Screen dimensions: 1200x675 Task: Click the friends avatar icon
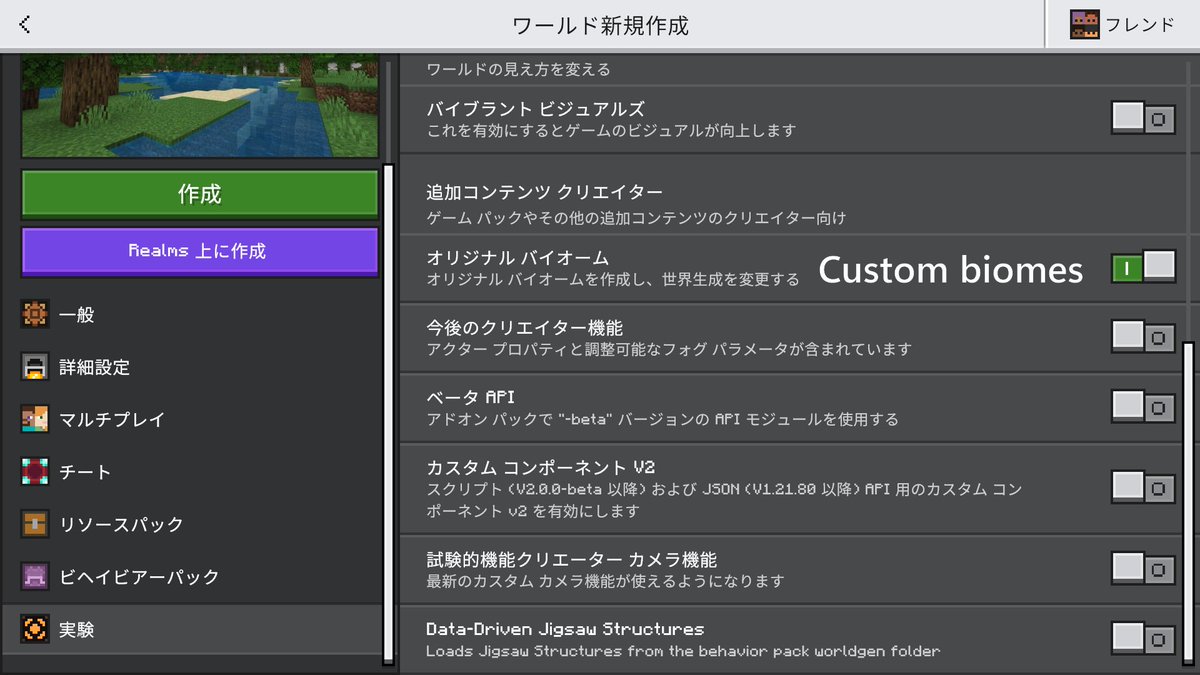tap(1085, 24)
